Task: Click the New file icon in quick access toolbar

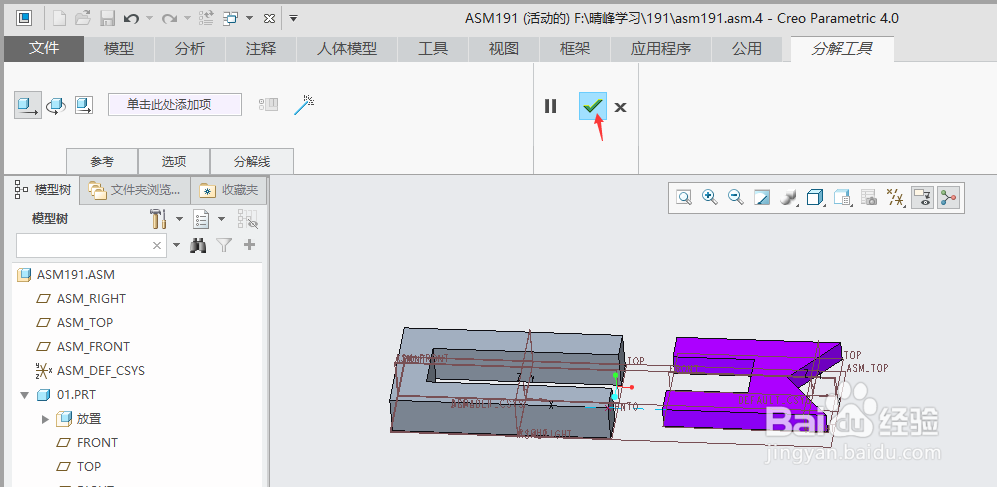Action: tap(59, 18)
